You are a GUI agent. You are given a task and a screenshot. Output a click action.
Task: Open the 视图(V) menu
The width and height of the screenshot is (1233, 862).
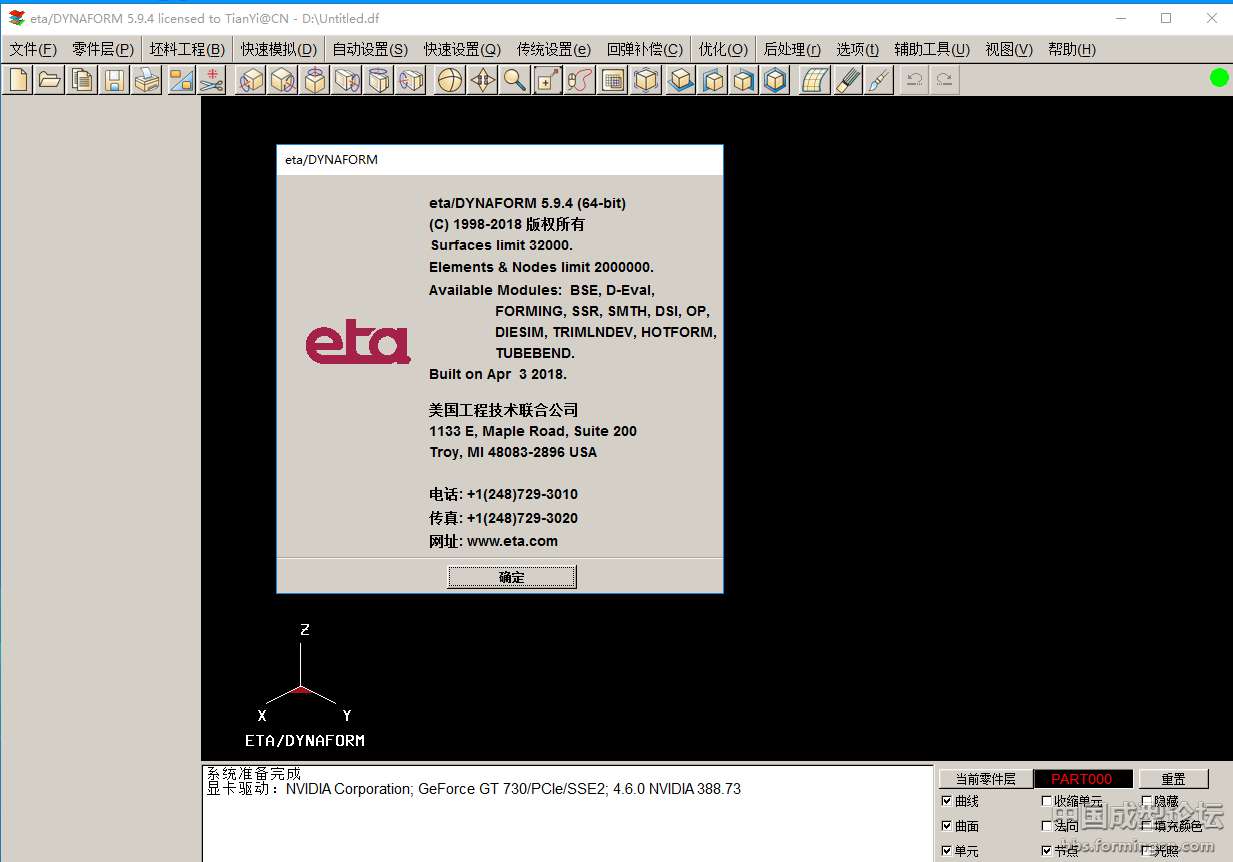coord(1009,49)
